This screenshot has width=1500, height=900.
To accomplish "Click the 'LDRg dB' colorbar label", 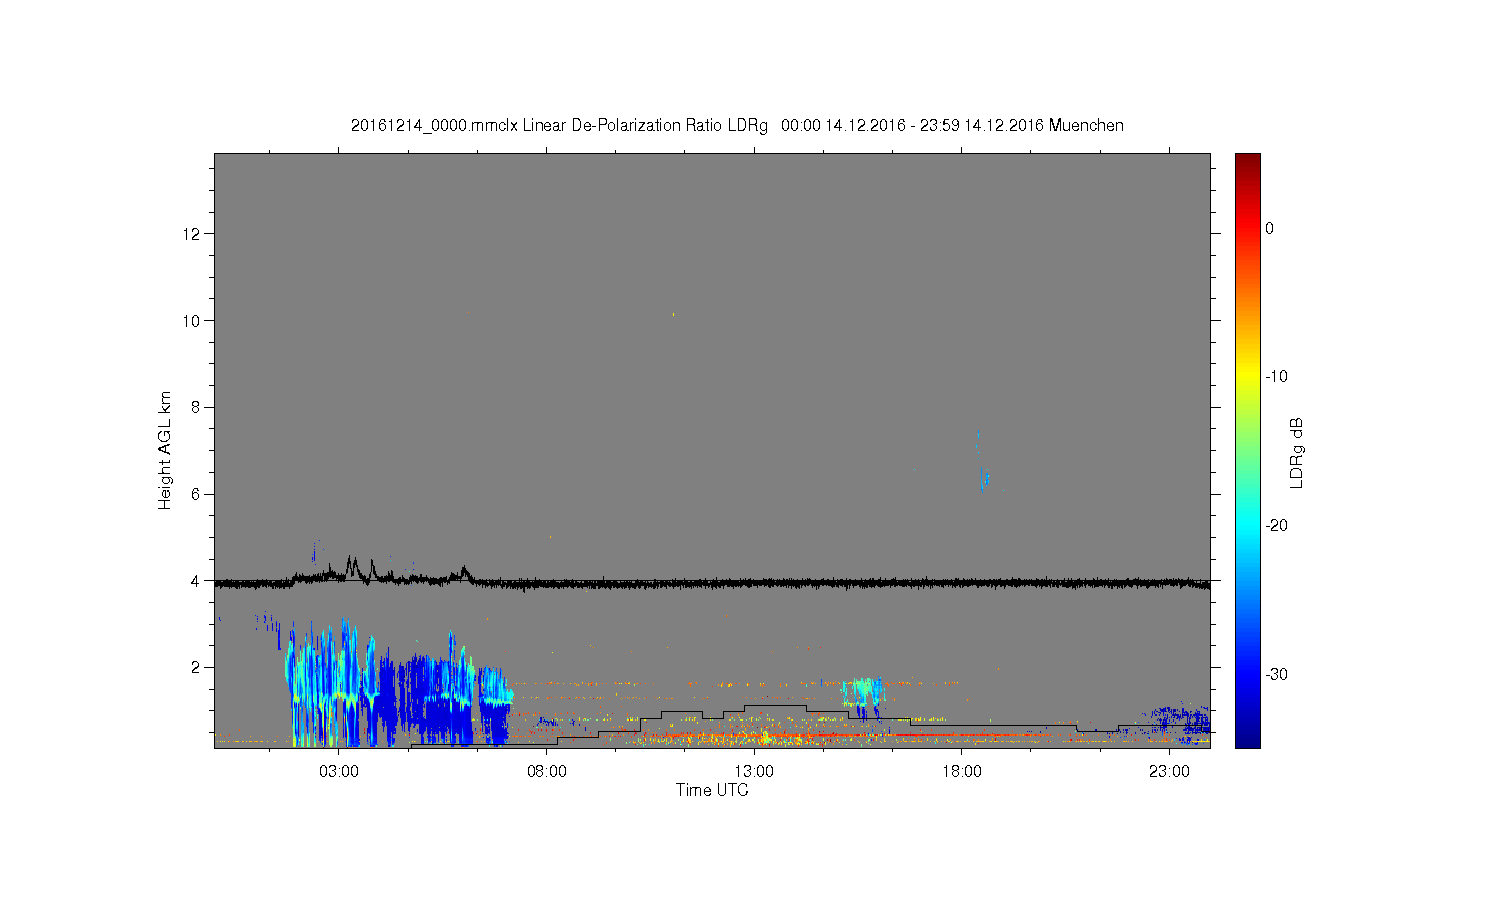I will coord(1297,452).
